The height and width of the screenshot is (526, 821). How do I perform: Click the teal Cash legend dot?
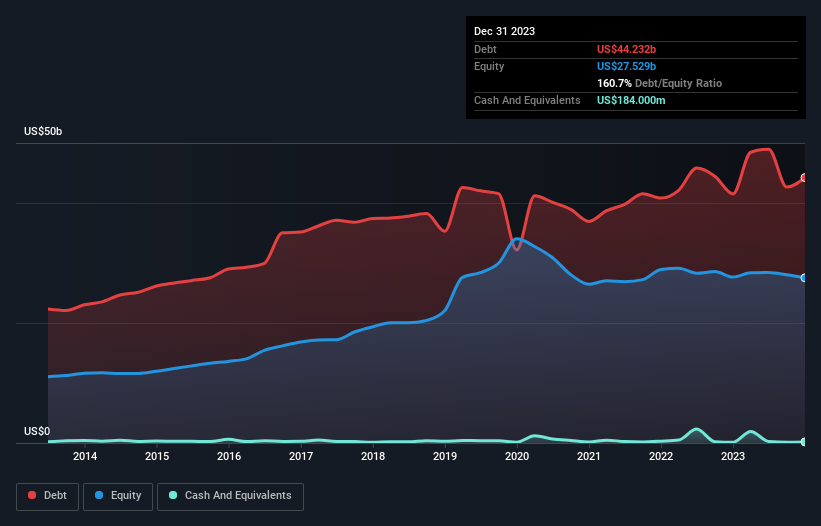(173, 495)
